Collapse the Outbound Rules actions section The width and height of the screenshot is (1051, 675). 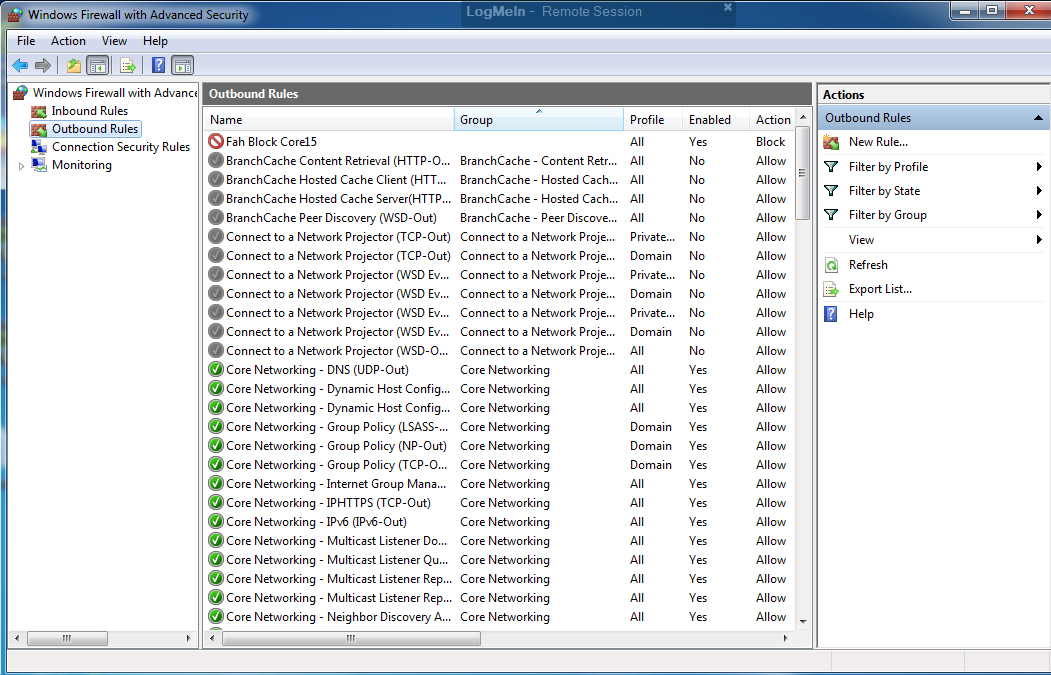1038,118
